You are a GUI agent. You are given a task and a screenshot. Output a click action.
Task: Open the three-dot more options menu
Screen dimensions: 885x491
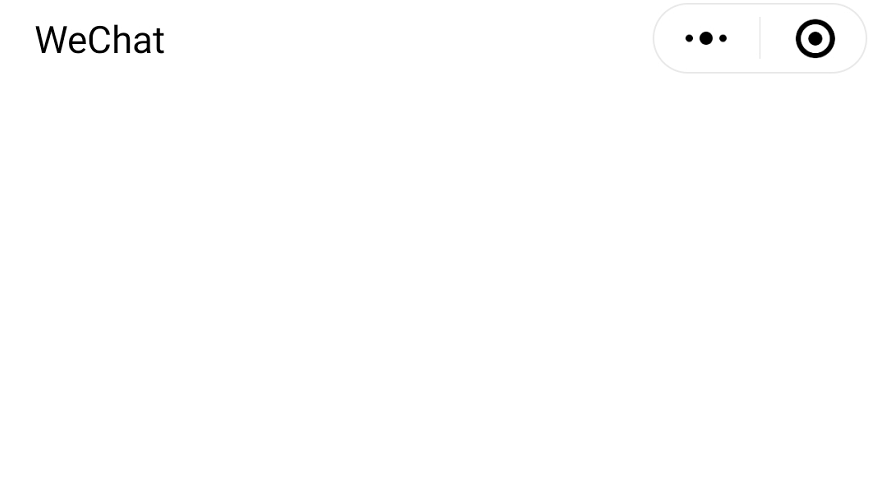tap(706, 38)
